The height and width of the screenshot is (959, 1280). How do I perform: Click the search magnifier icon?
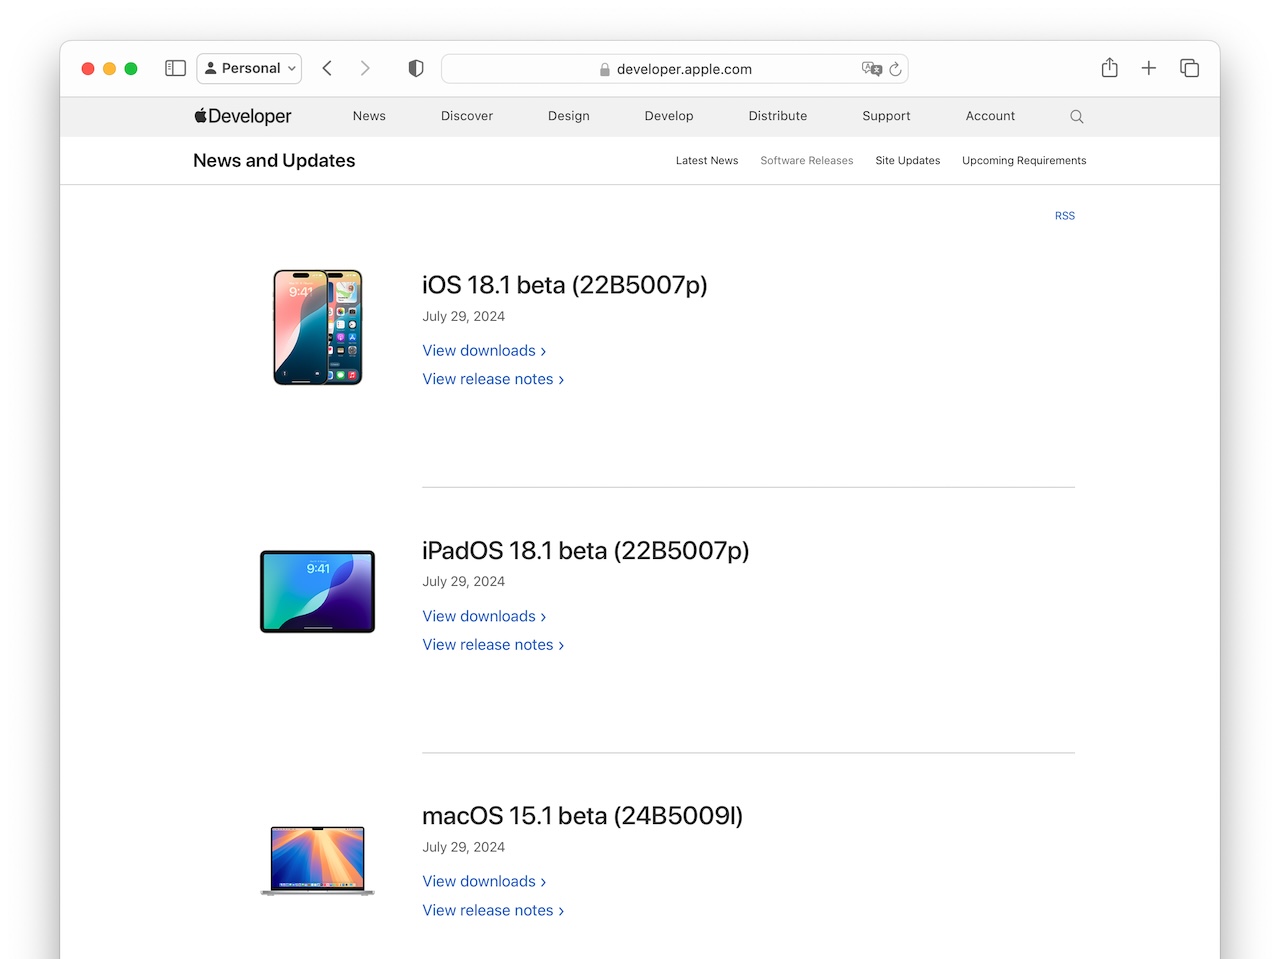tap(1077, 117)
